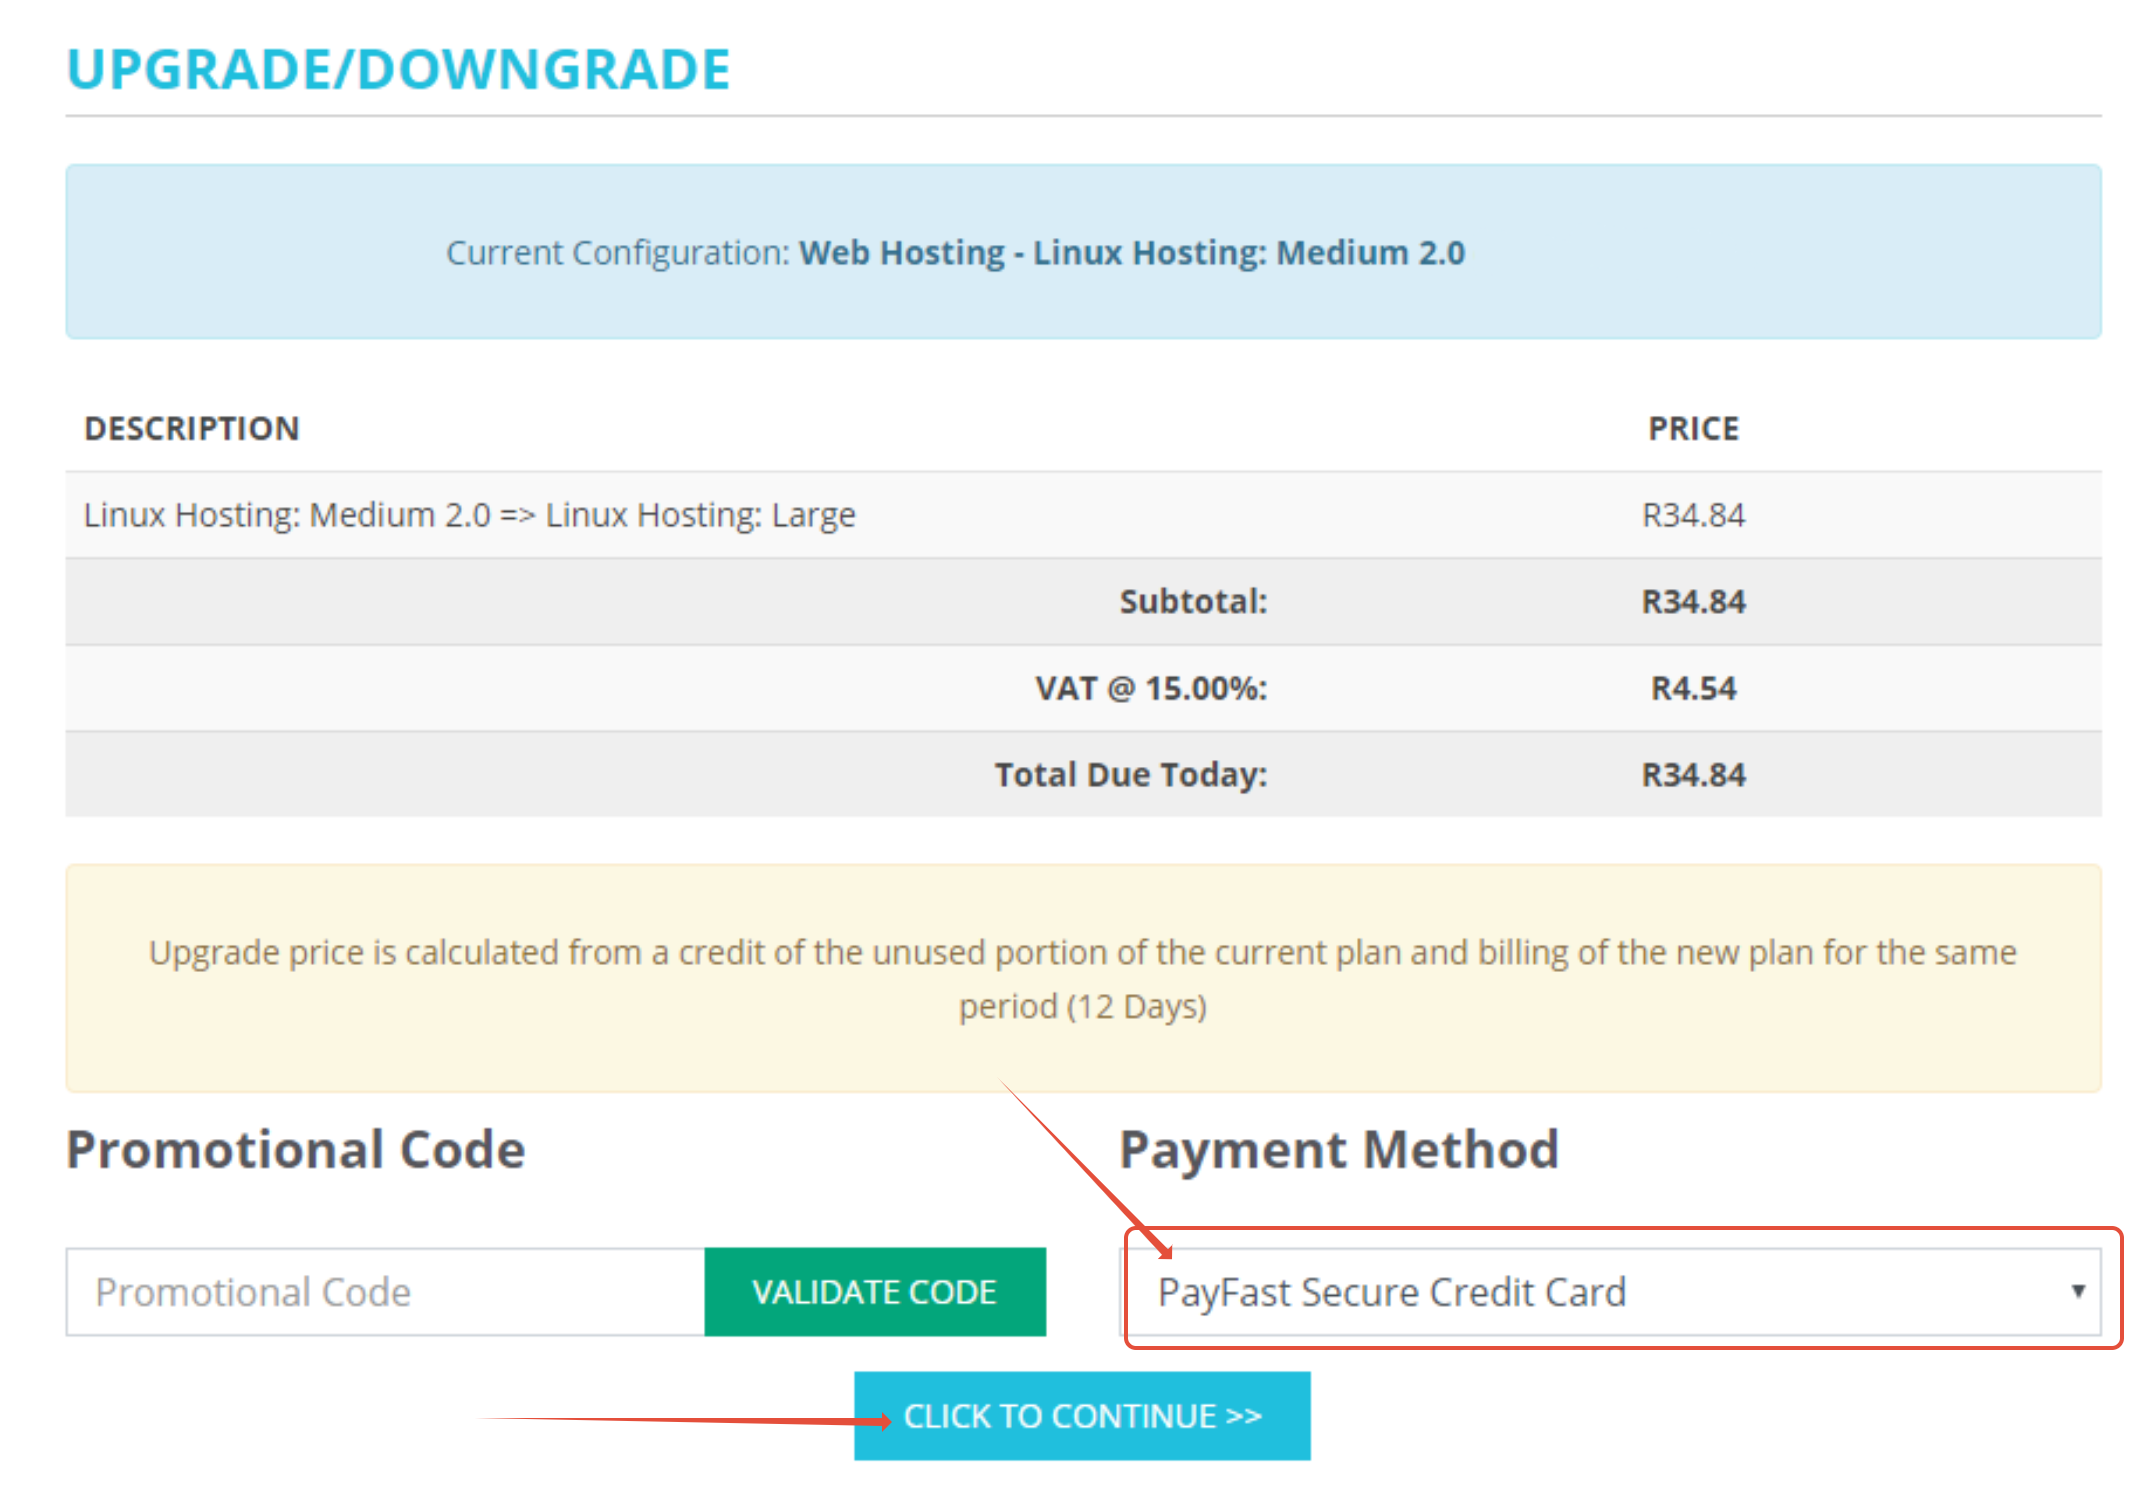Click the VAT @ 15.00% label
Image resolution: width=2156 pixels, height=1512 pixels.
(x=1150, y=688)
